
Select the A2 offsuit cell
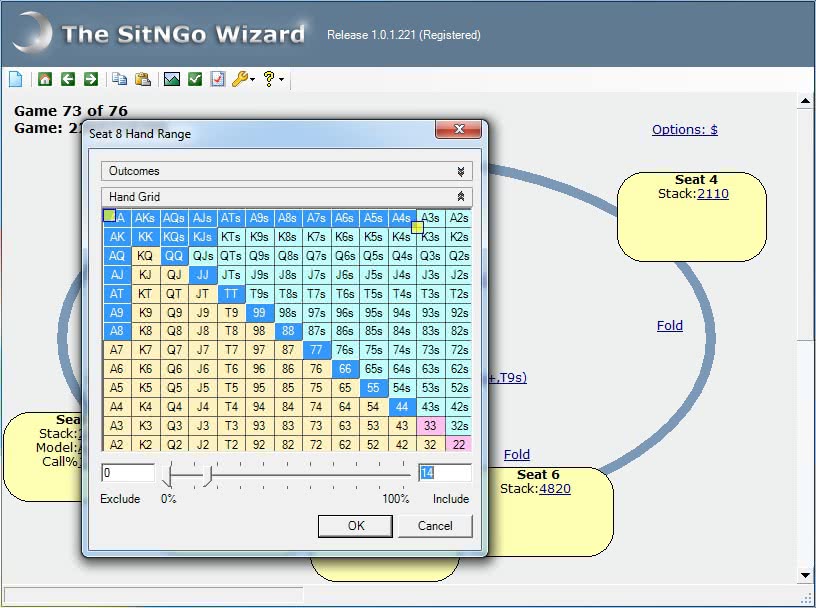click(x=117, y=445)
